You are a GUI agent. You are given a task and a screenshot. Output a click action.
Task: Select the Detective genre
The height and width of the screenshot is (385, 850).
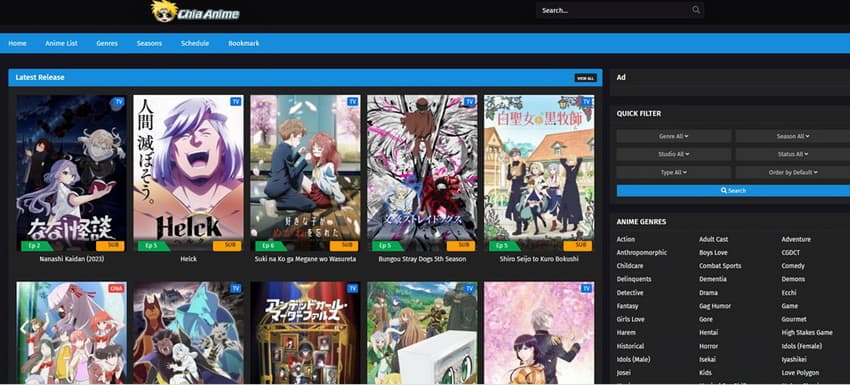click(x=630, y=293)
